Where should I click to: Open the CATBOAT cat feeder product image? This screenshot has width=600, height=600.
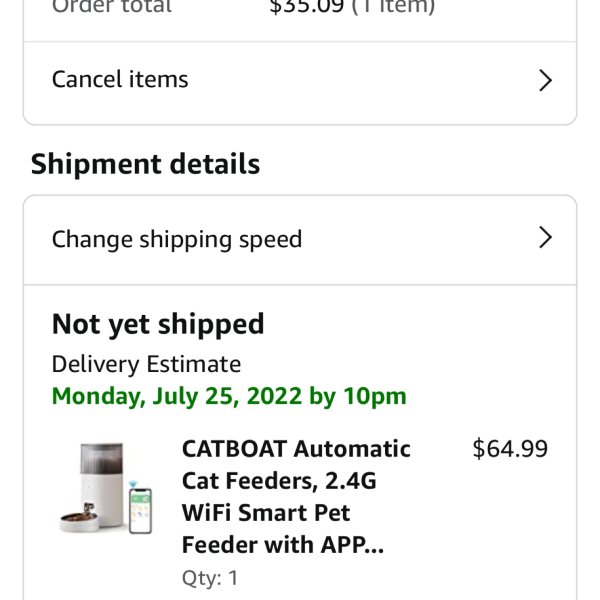(x=106, y=488)
